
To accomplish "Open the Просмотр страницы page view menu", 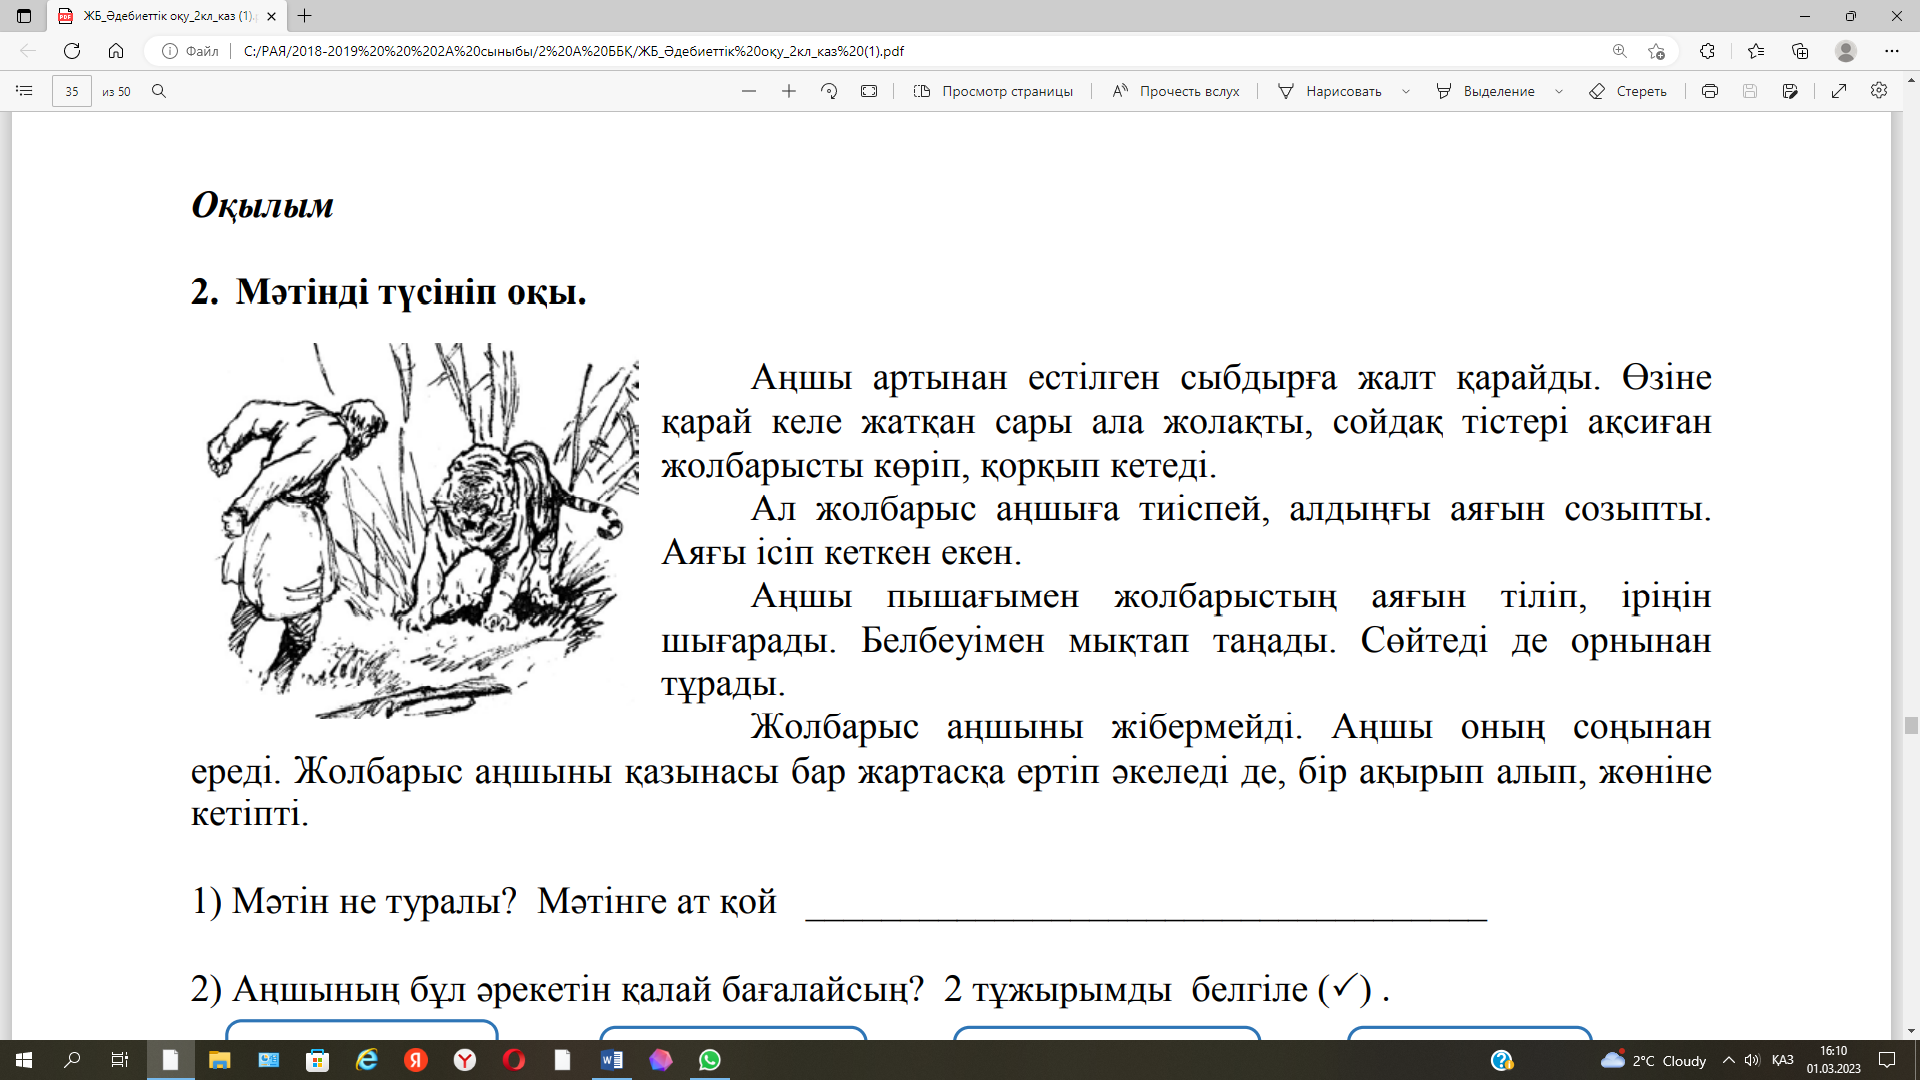I will point(993,91).
